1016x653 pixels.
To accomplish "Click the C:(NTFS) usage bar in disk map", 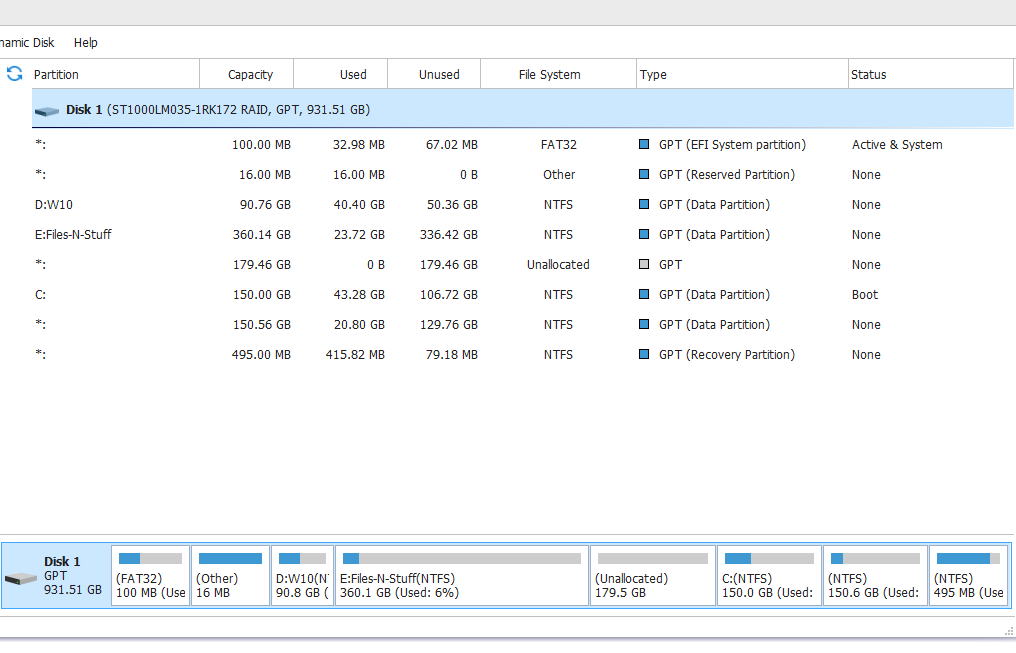I will [769, 558].
